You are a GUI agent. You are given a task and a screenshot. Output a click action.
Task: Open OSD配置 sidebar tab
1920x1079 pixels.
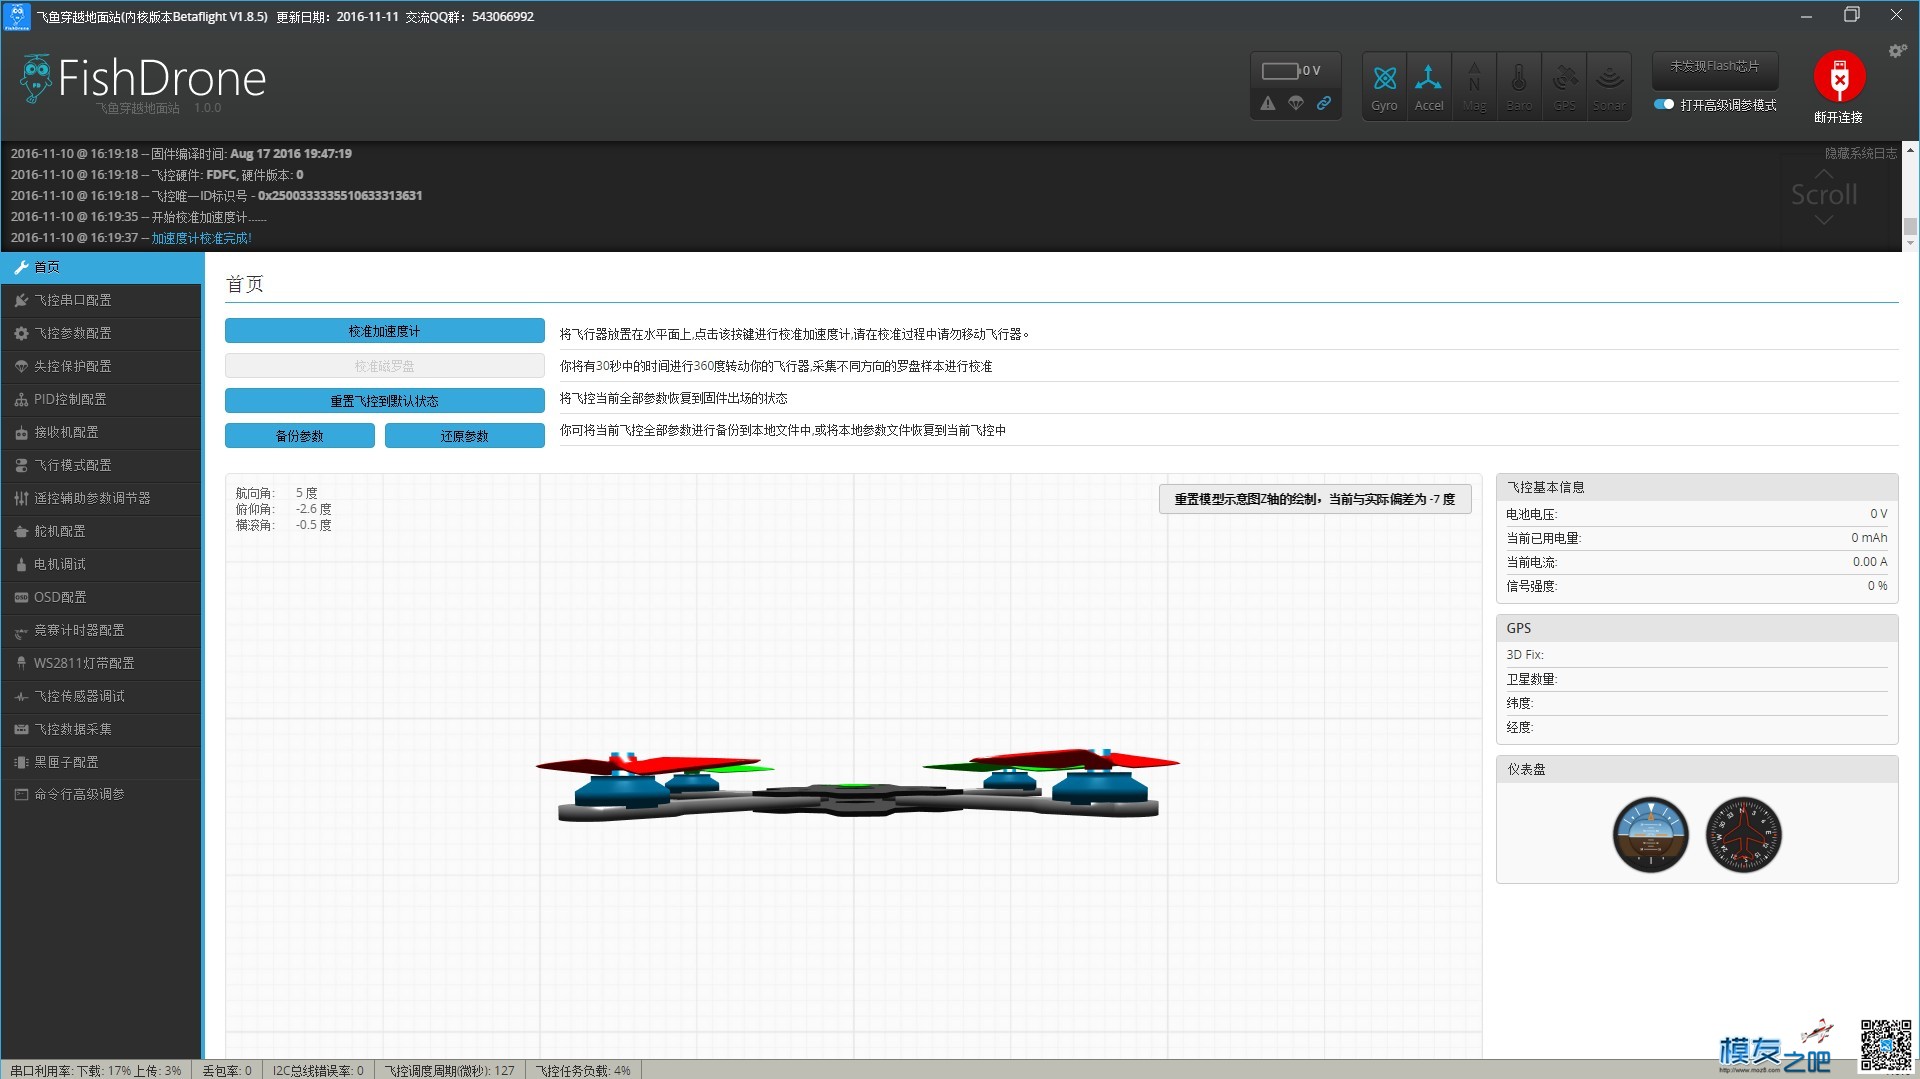click(x=101, y=597)
